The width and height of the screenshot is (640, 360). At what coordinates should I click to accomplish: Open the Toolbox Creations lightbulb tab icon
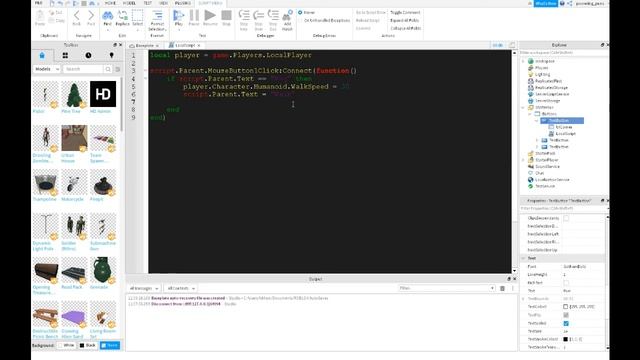coord(111,56)
